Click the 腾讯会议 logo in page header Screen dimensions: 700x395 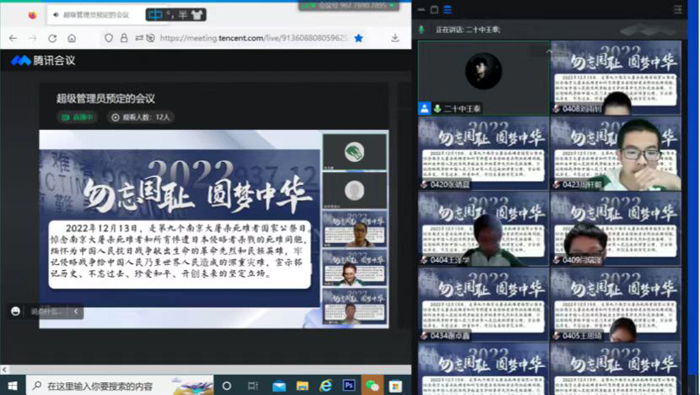coord(43,60)
